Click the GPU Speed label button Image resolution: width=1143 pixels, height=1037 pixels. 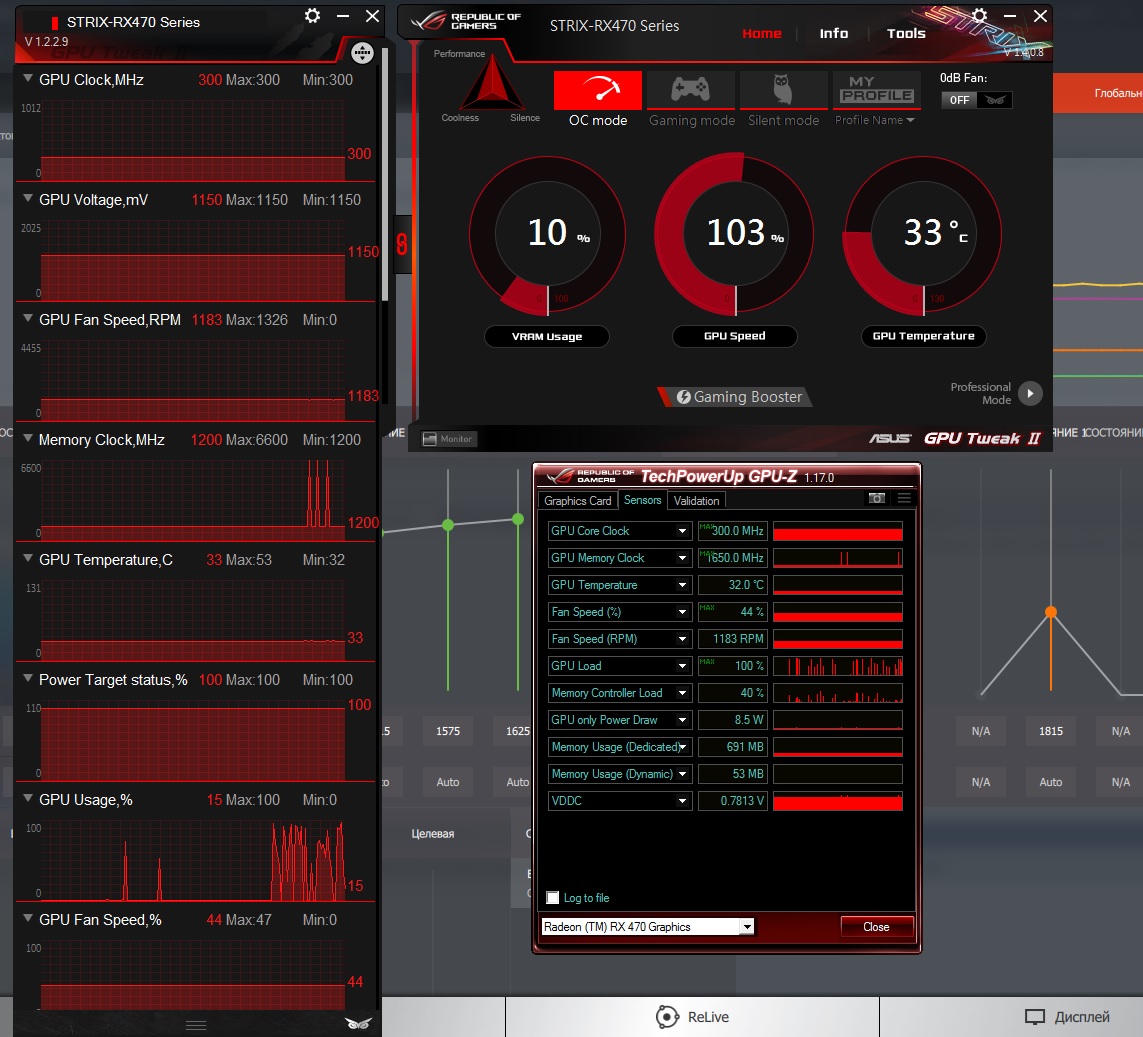click(x=734, y=336)
